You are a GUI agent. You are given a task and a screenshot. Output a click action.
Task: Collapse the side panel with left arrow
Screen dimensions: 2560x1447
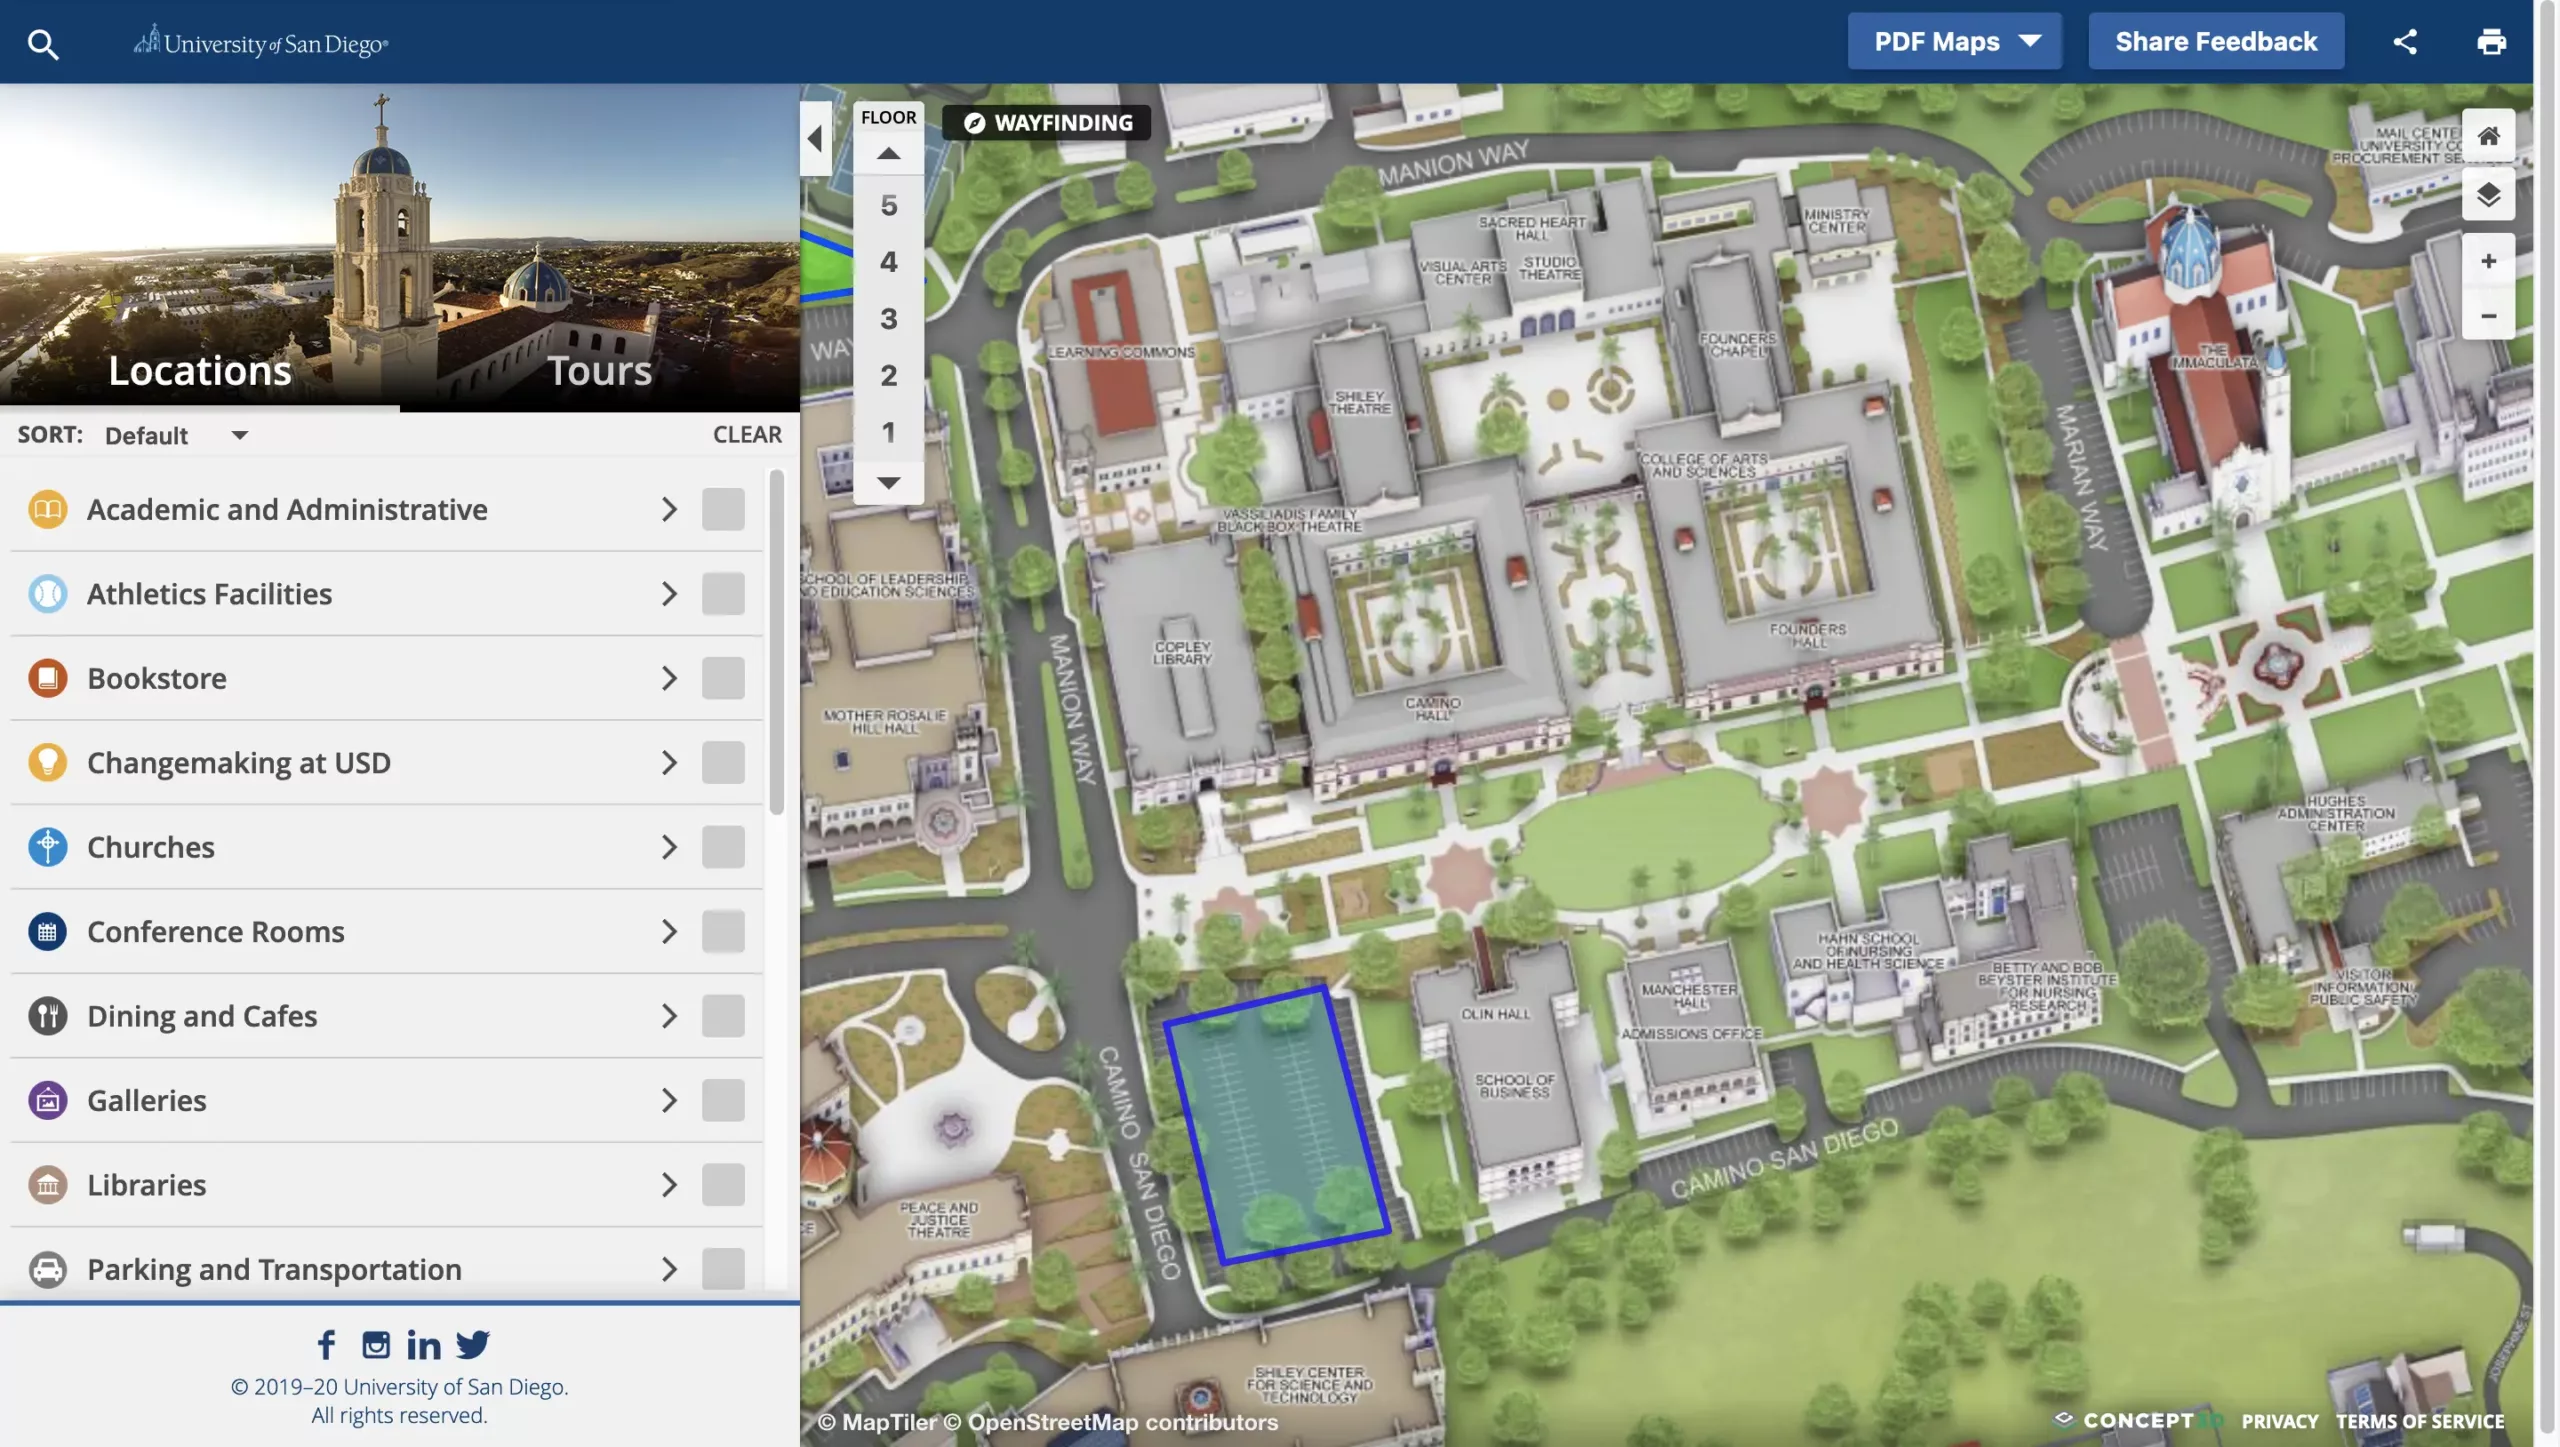[x=815, y=138]
